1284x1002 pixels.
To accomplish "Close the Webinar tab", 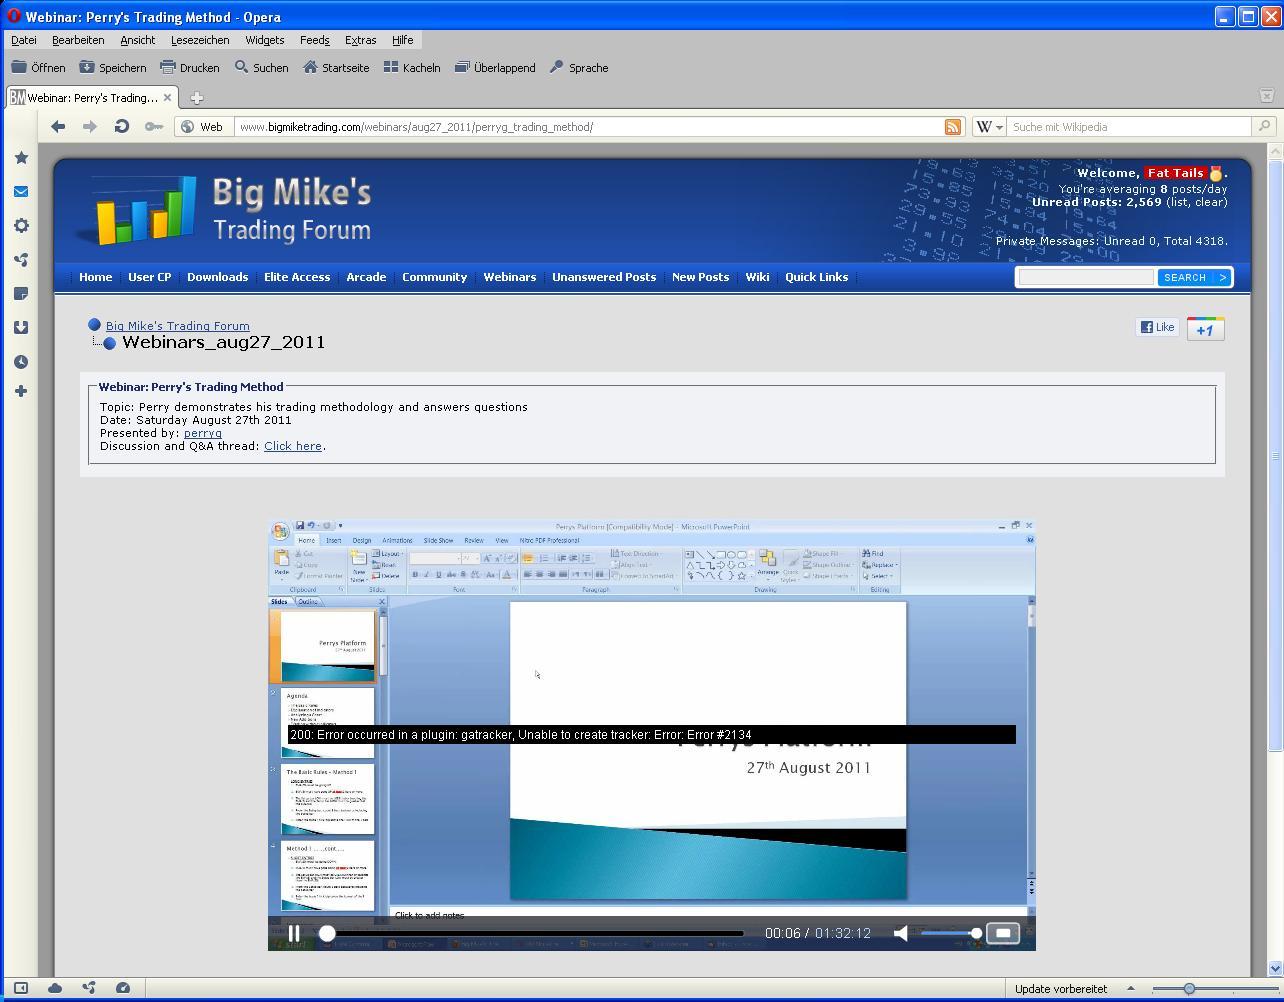I will [x=167, y=98].
